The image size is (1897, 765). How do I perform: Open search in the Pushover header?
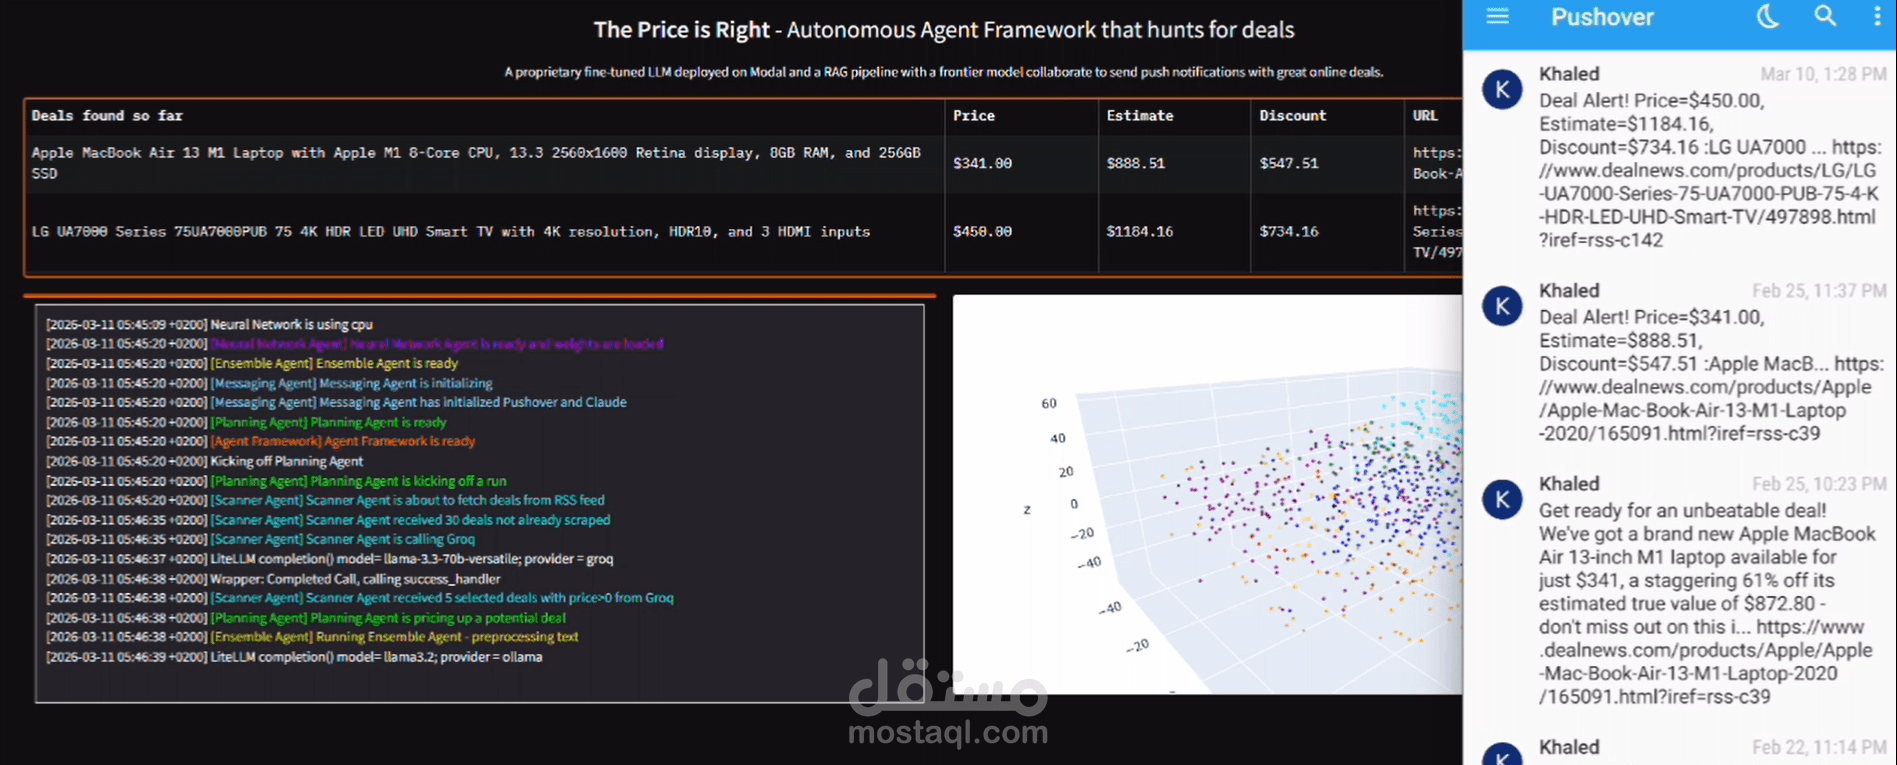point(1825,16)
